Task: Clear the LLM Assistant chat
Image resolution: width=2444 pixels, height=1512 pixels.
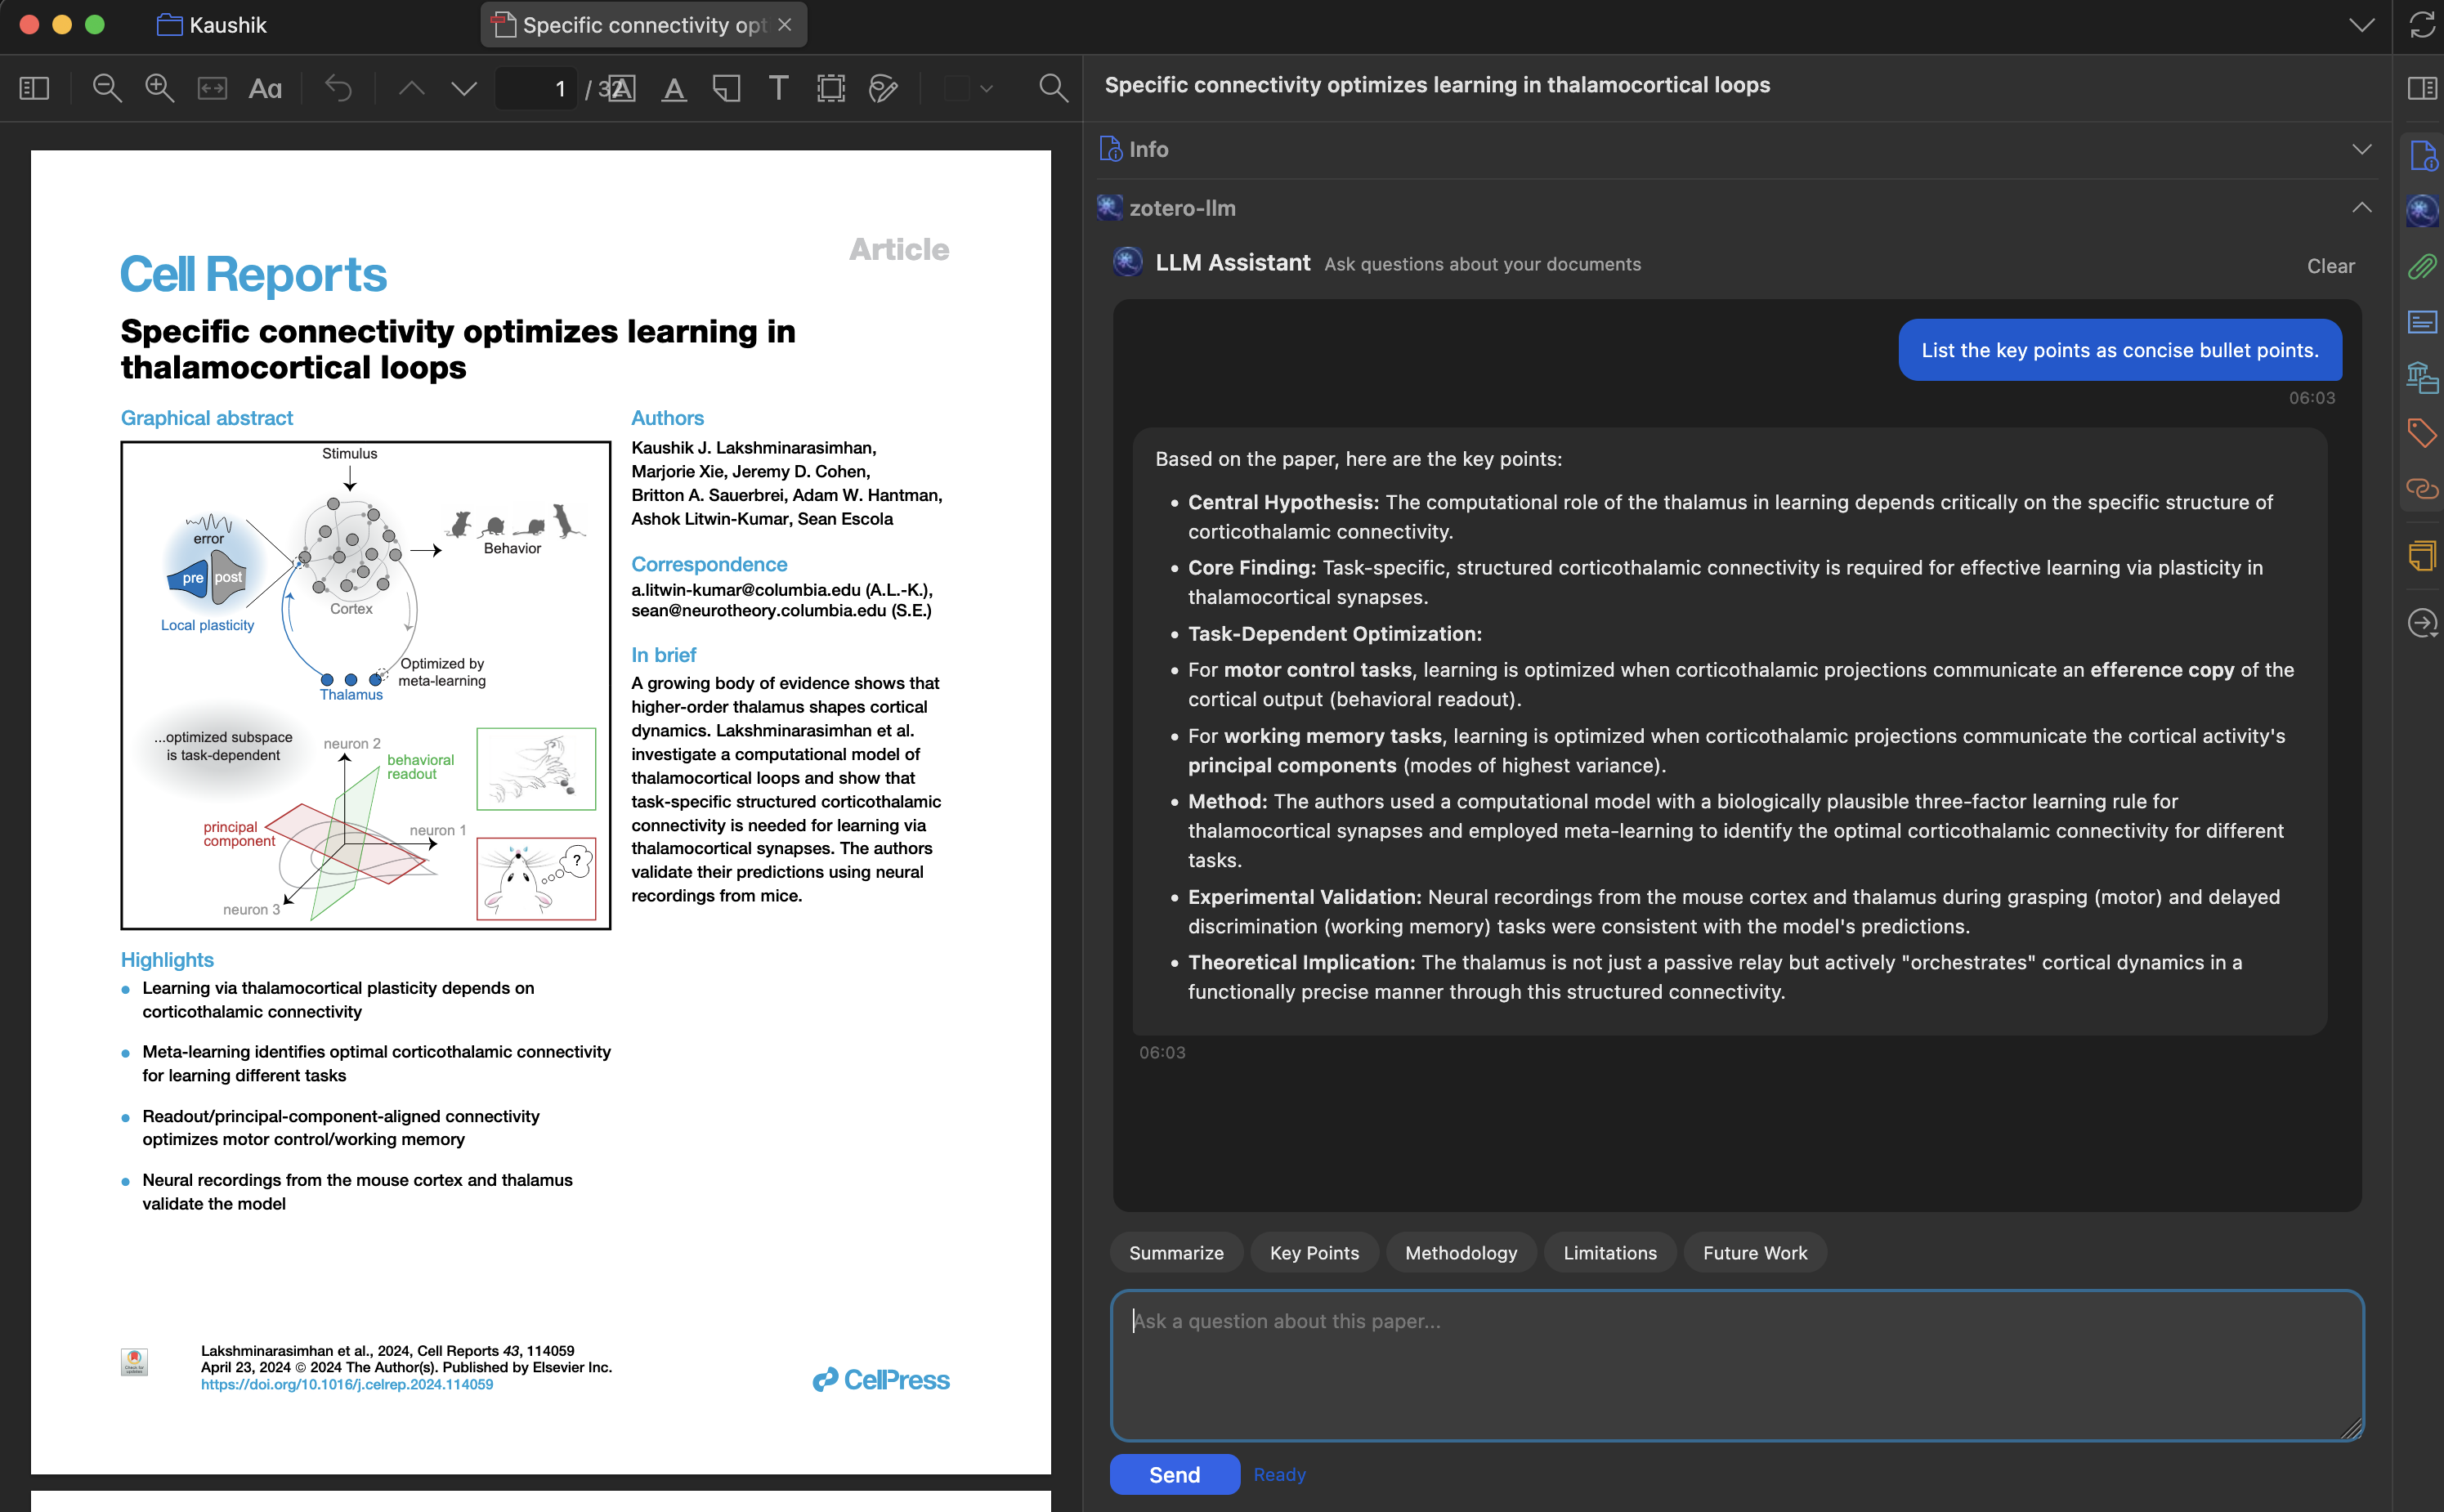Action: [x=2330, y=266]
